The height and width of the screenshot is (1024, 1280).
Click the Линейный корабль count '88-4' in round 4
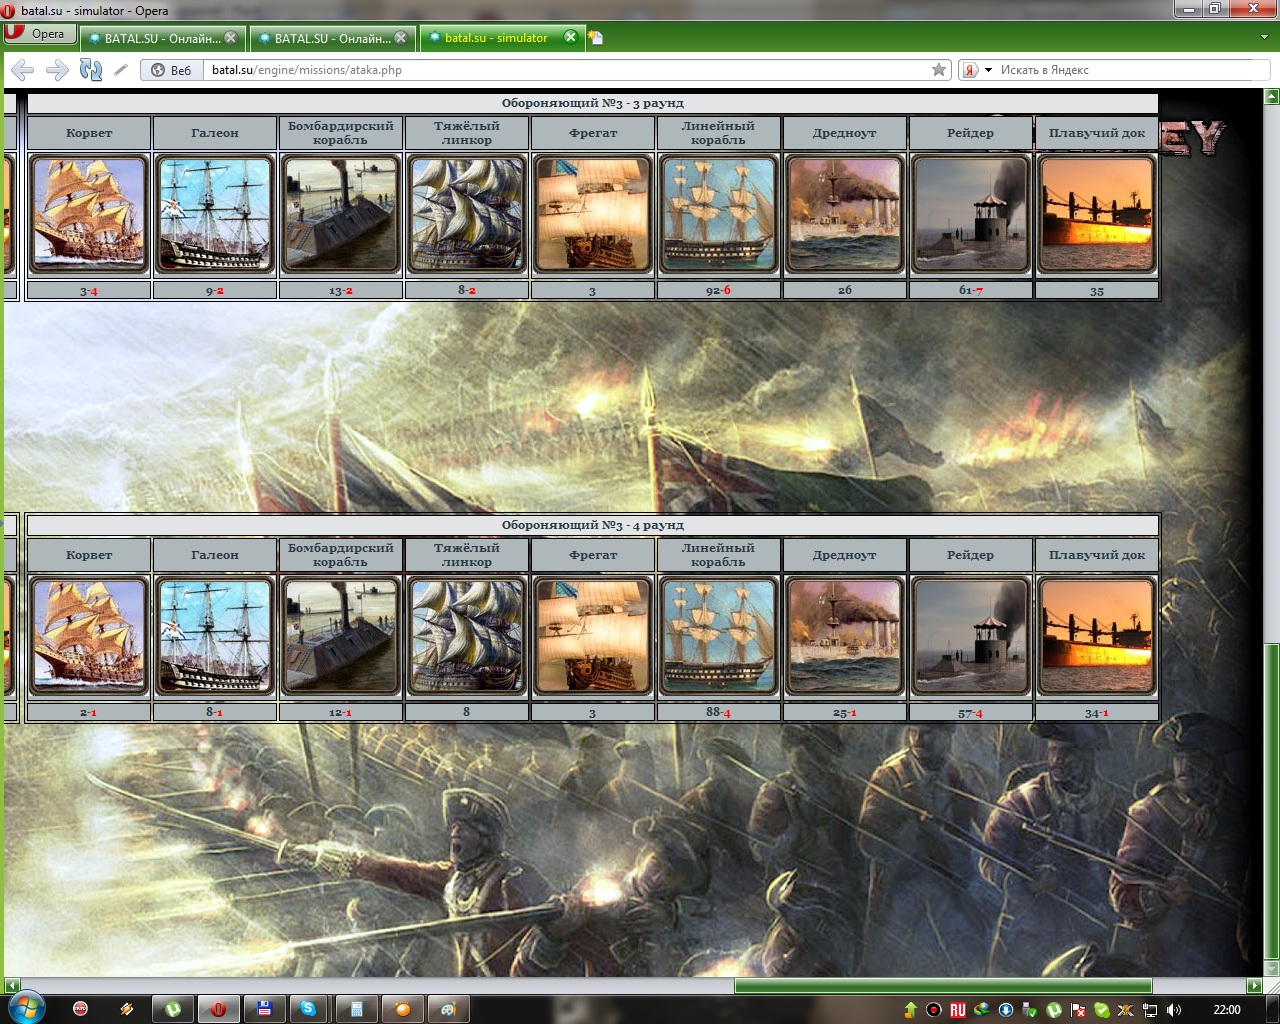719,712
